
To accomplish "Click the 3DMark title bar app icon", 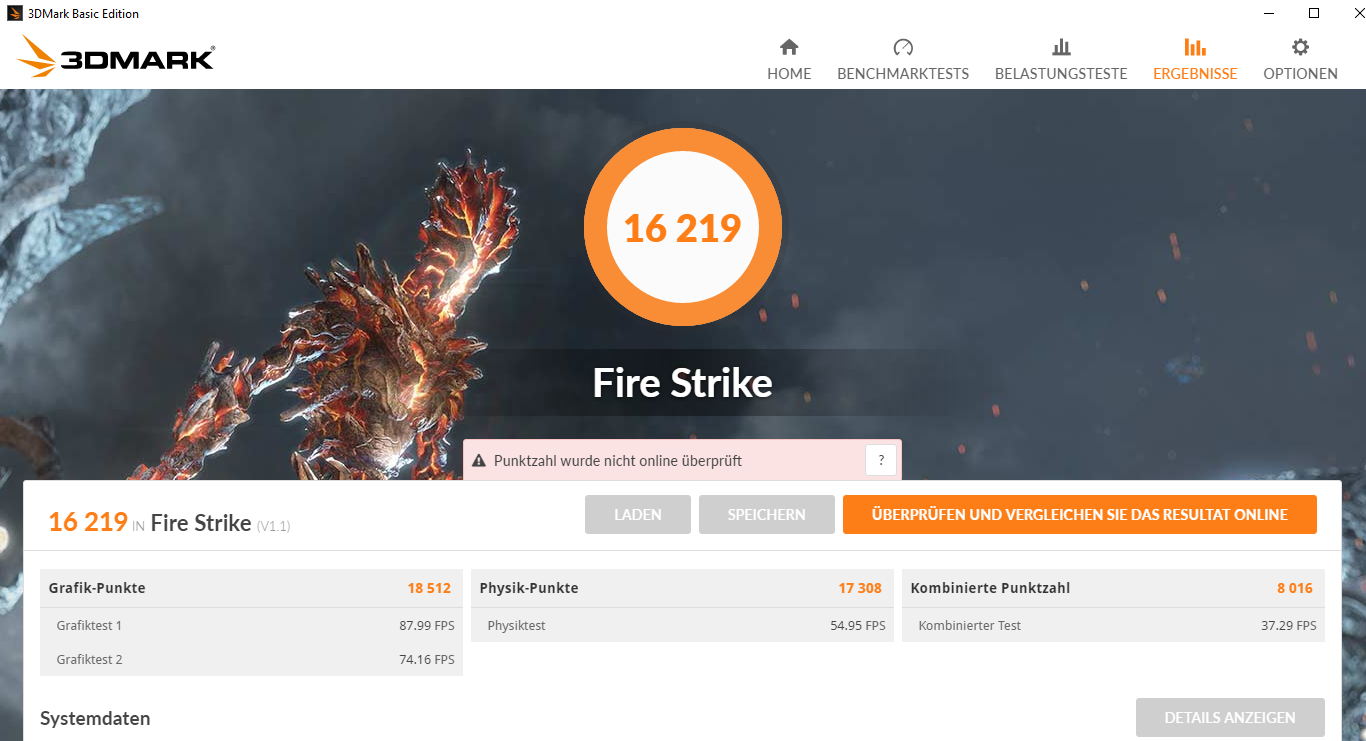I will click(14, 14).
